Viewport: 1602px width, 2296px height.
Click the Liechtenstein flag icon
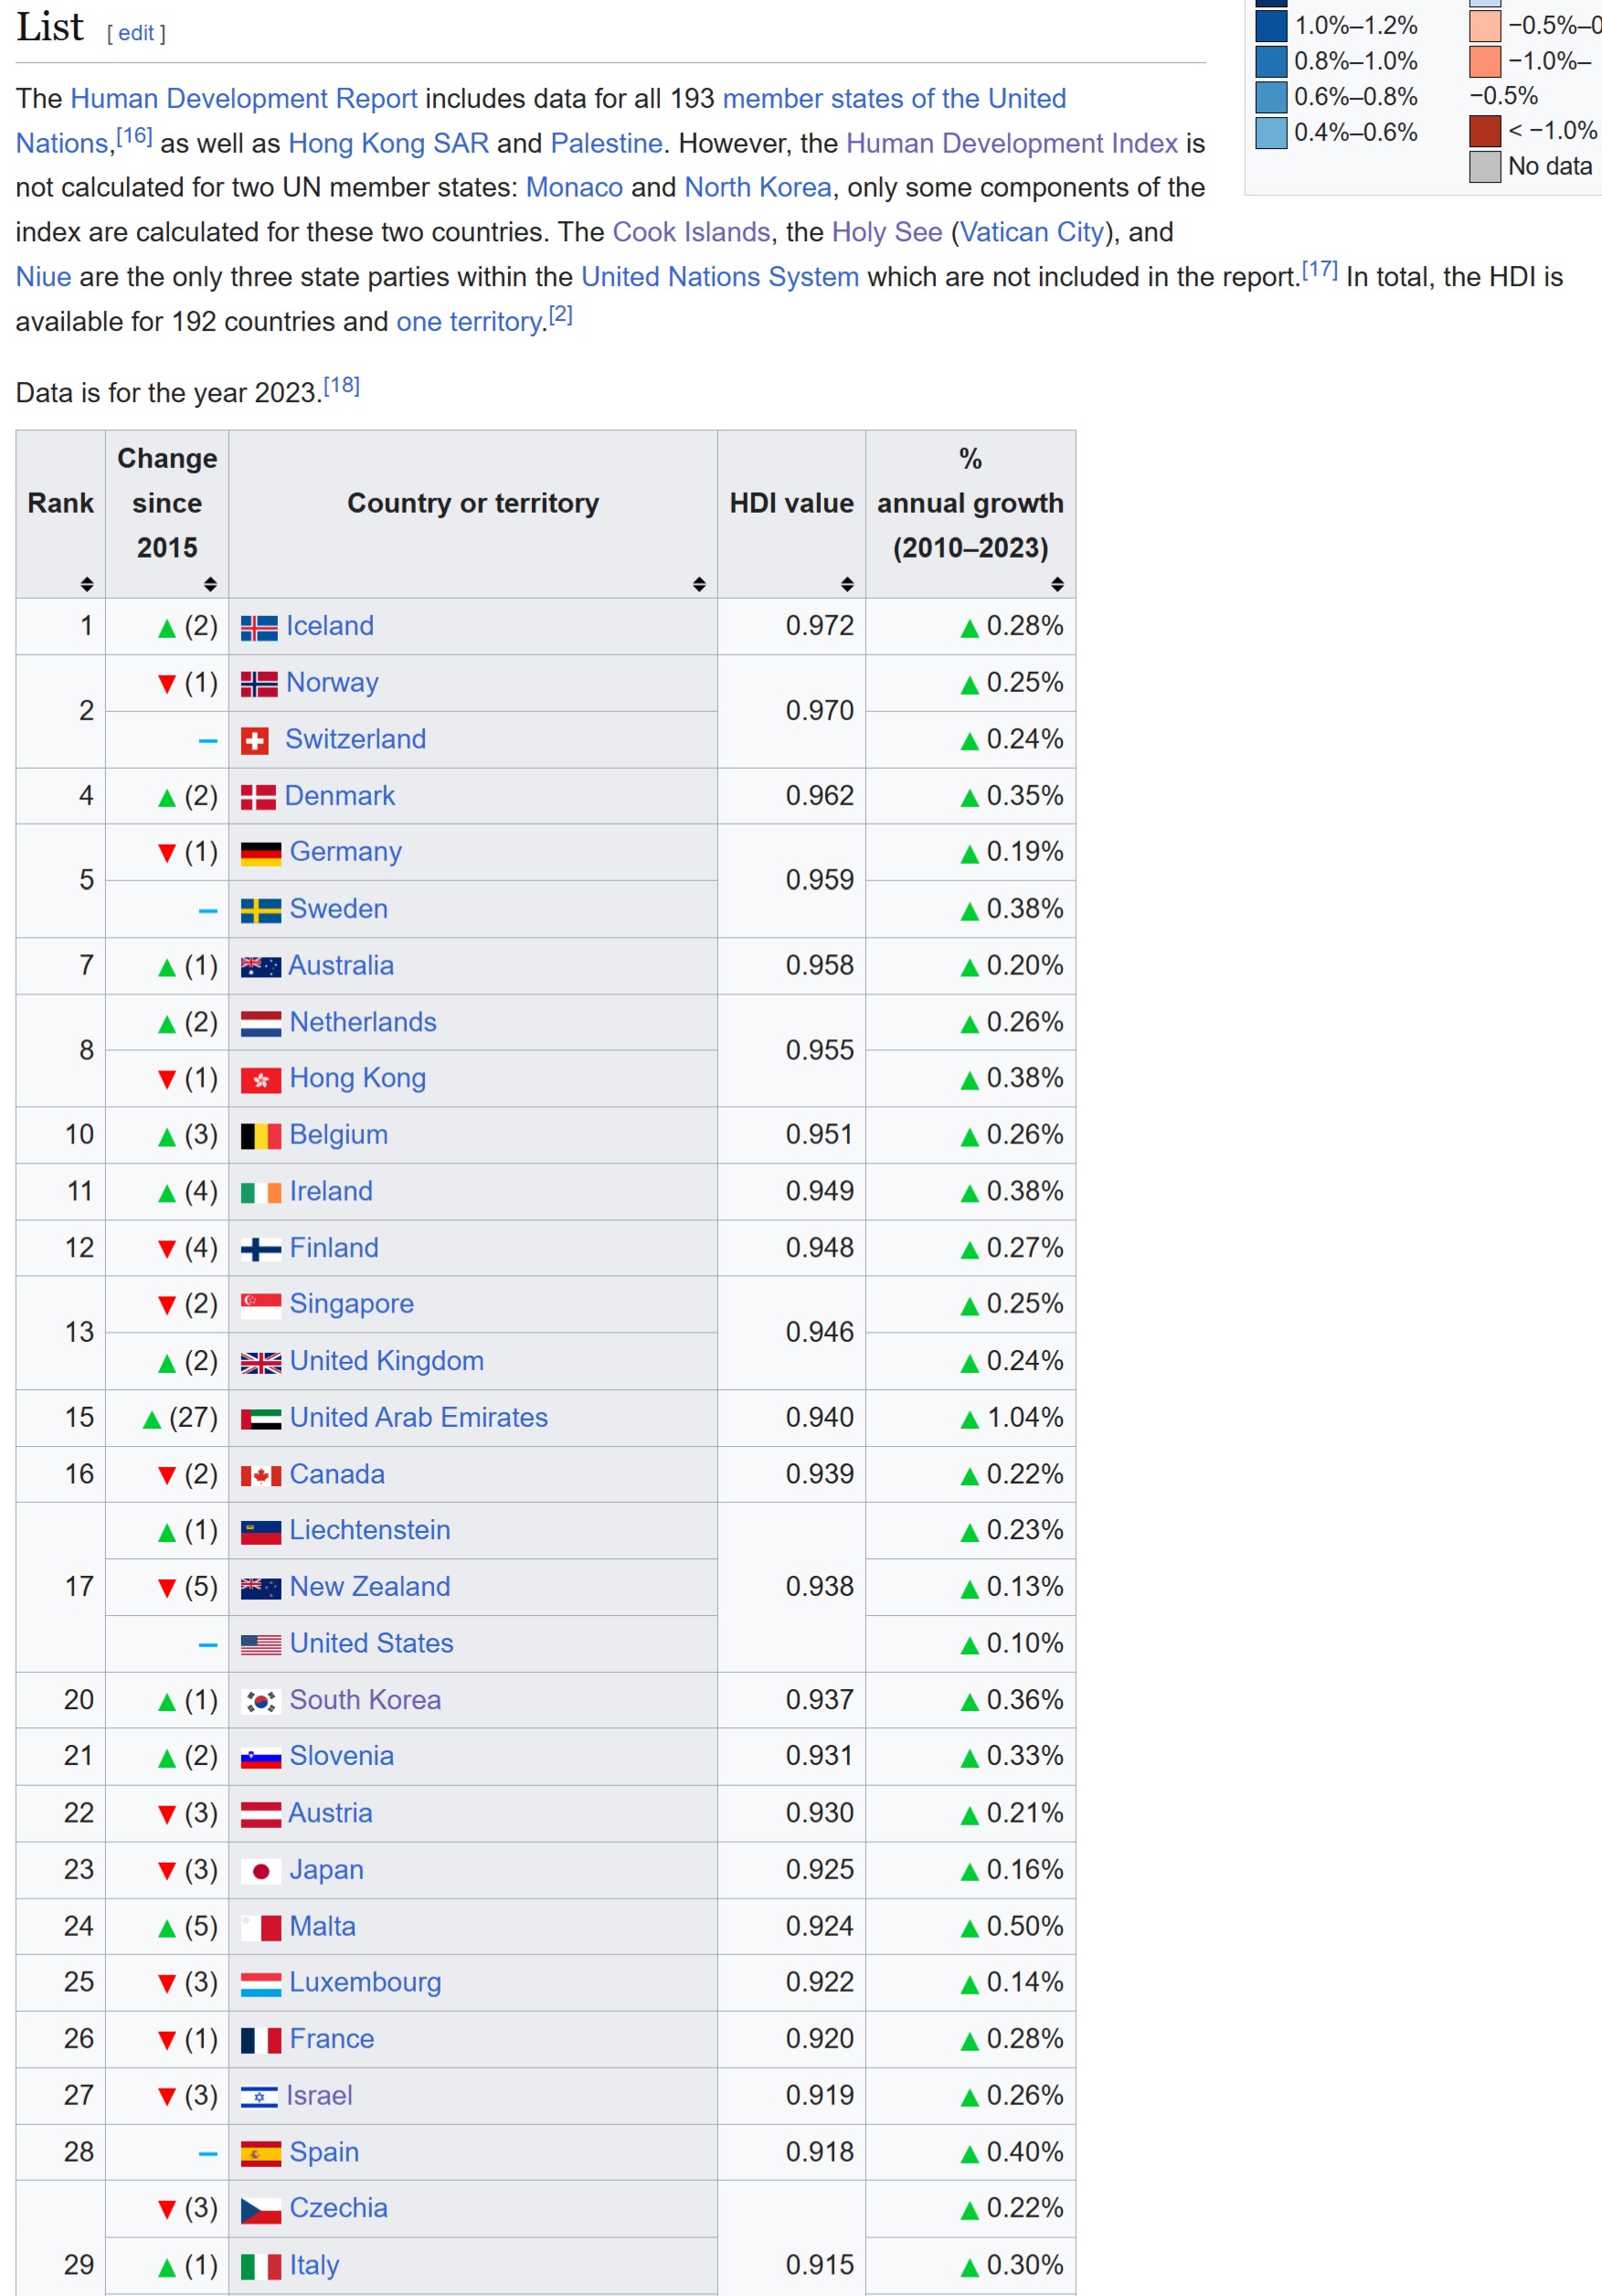261,1532
